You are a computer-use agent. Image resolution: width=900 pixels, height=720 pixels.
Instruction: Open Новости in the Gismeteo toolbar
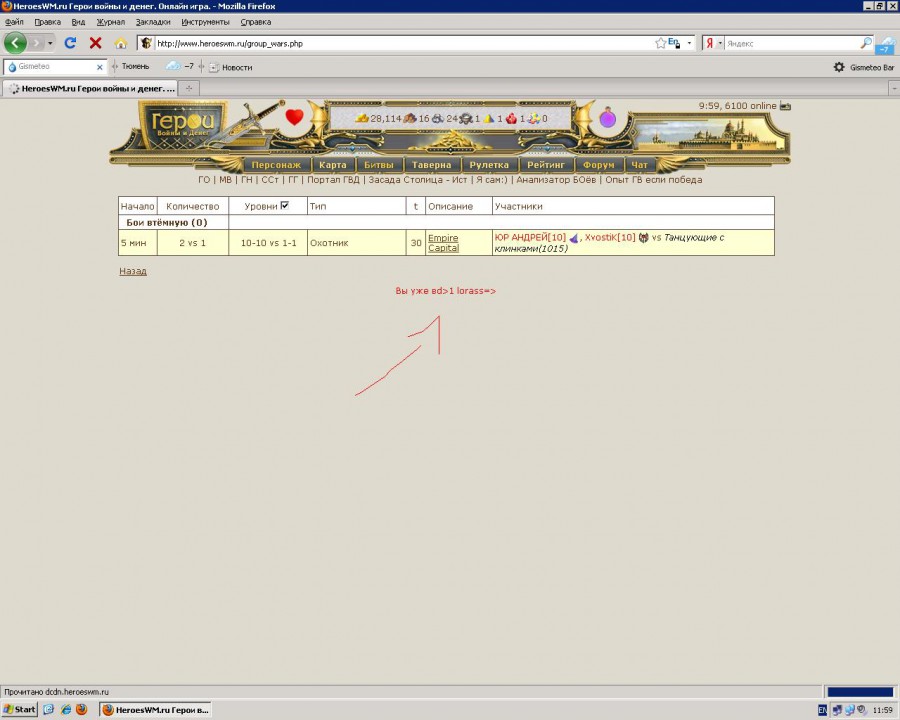pyautogui.click(x=231, y=67)
